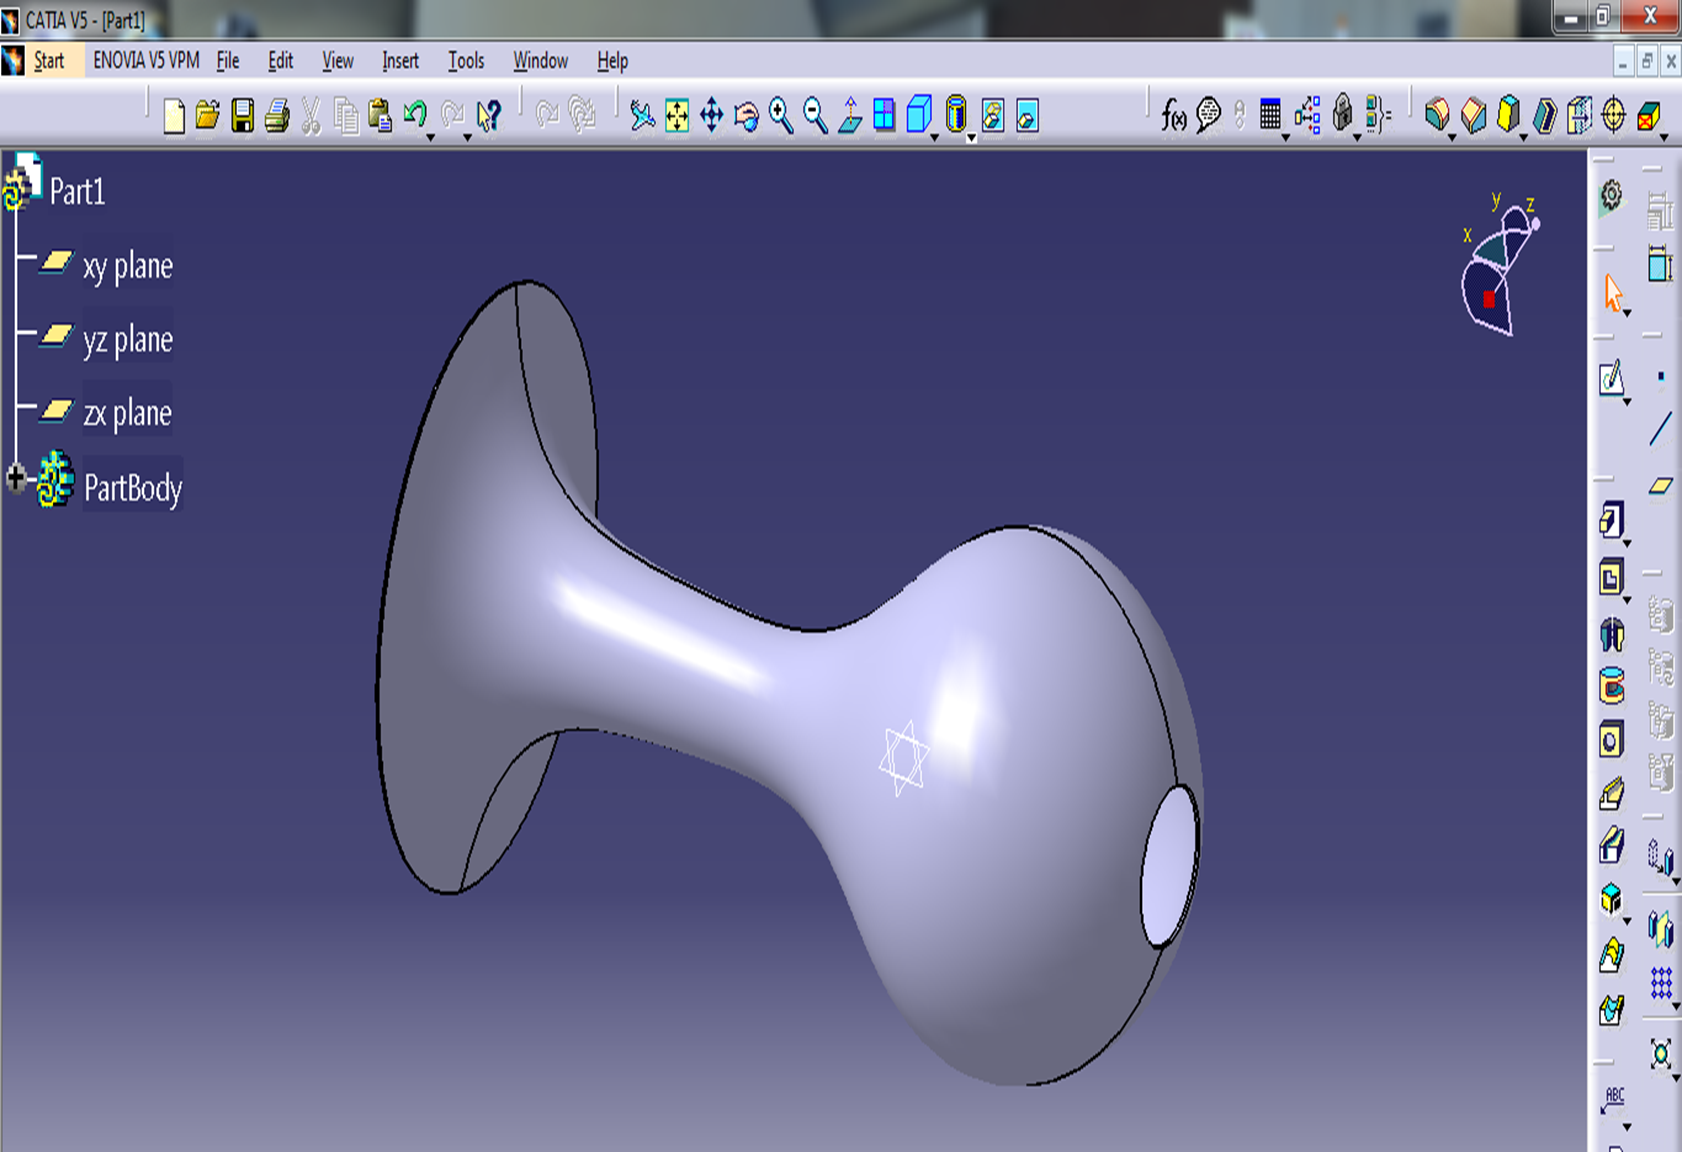The width and height of the screenshot is (1682, 1152).
Task: Select the Rotate view tool
Action: (x=746, y=116)
